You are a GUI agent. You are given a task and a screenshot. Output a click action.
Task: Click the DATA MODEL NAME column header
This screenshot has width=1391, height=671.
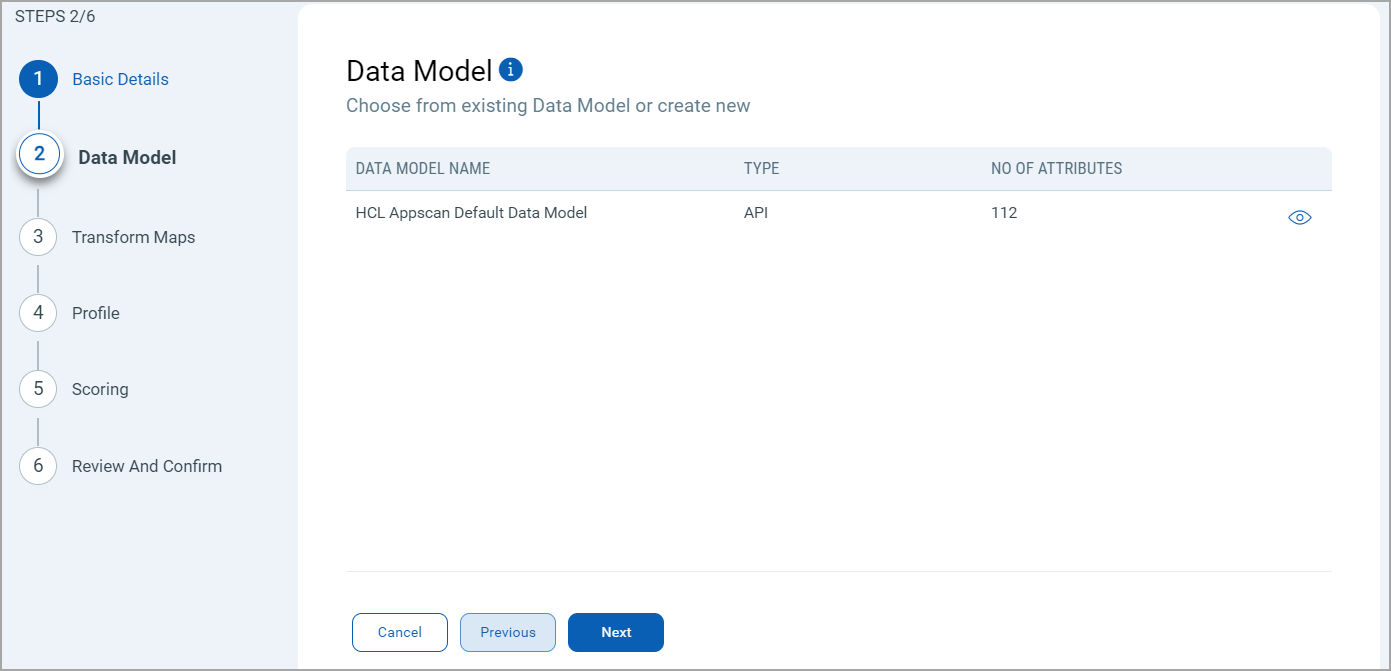click(422, 168)
